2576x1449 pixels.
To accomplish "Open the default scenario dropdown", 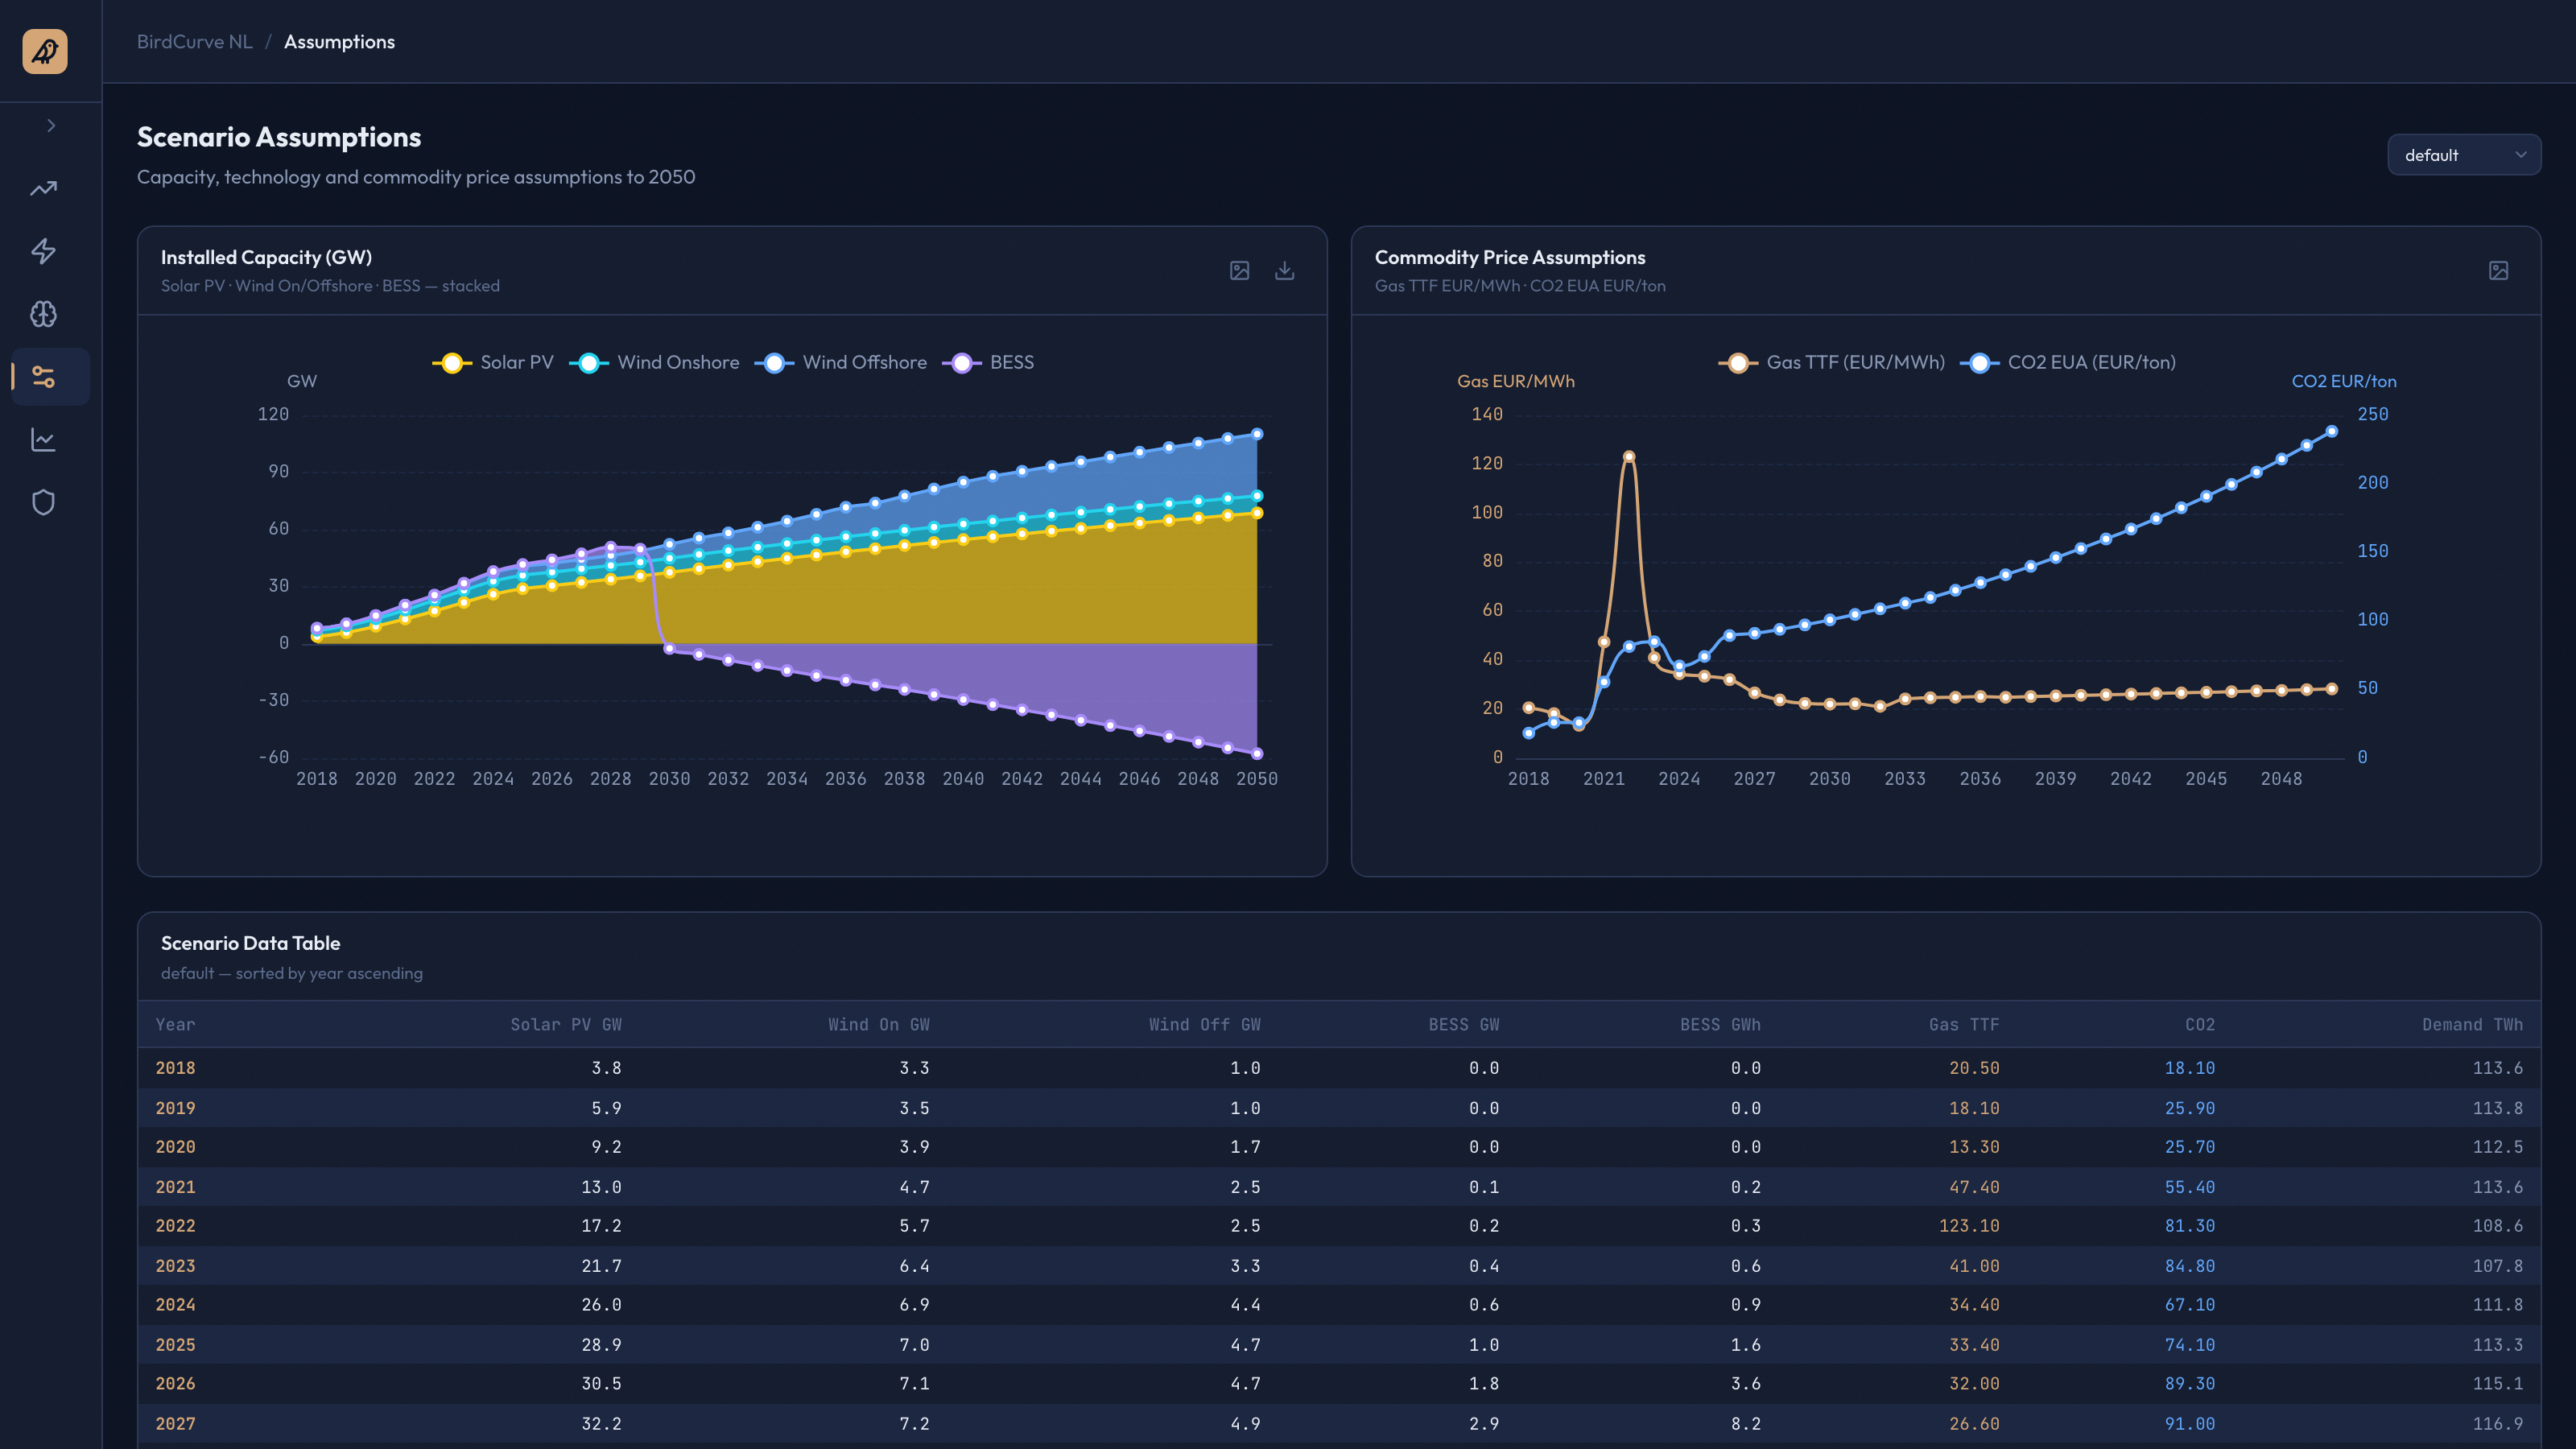I will coord(2464,155).
